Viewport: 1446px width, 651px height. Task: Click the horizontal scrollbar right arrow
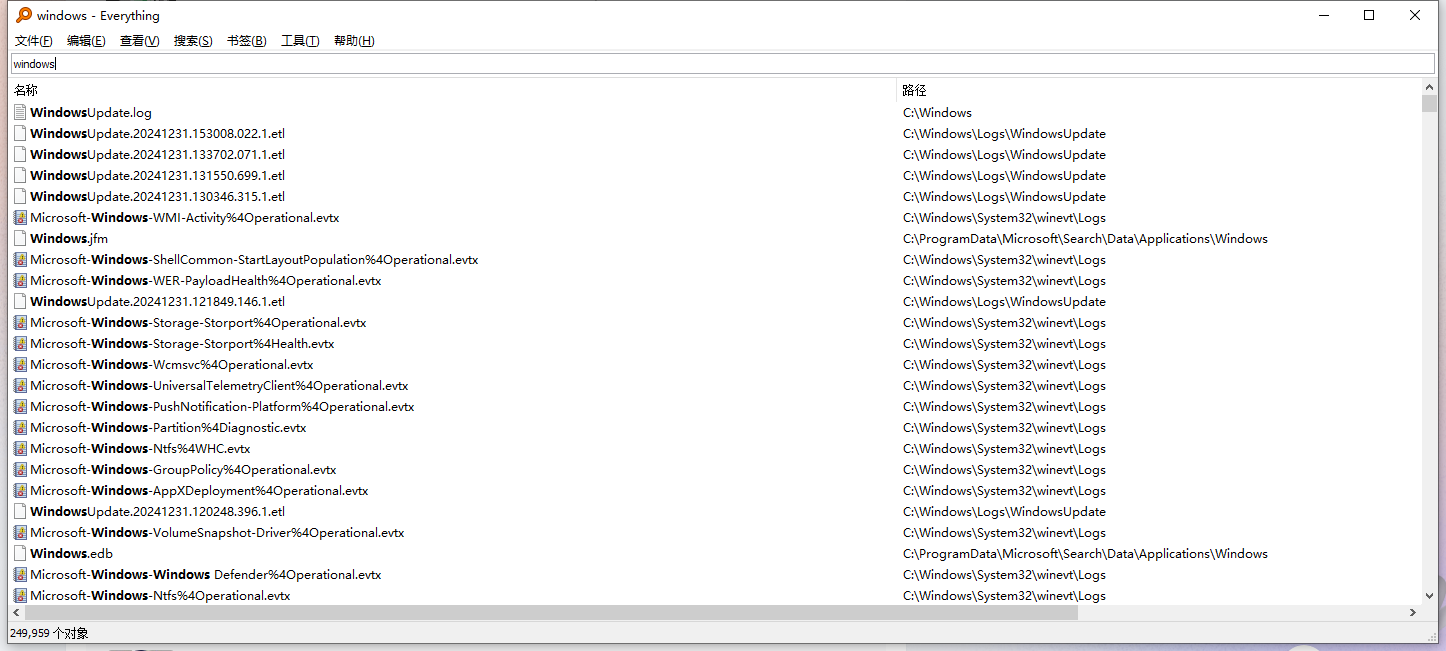tap(1413, 612)
